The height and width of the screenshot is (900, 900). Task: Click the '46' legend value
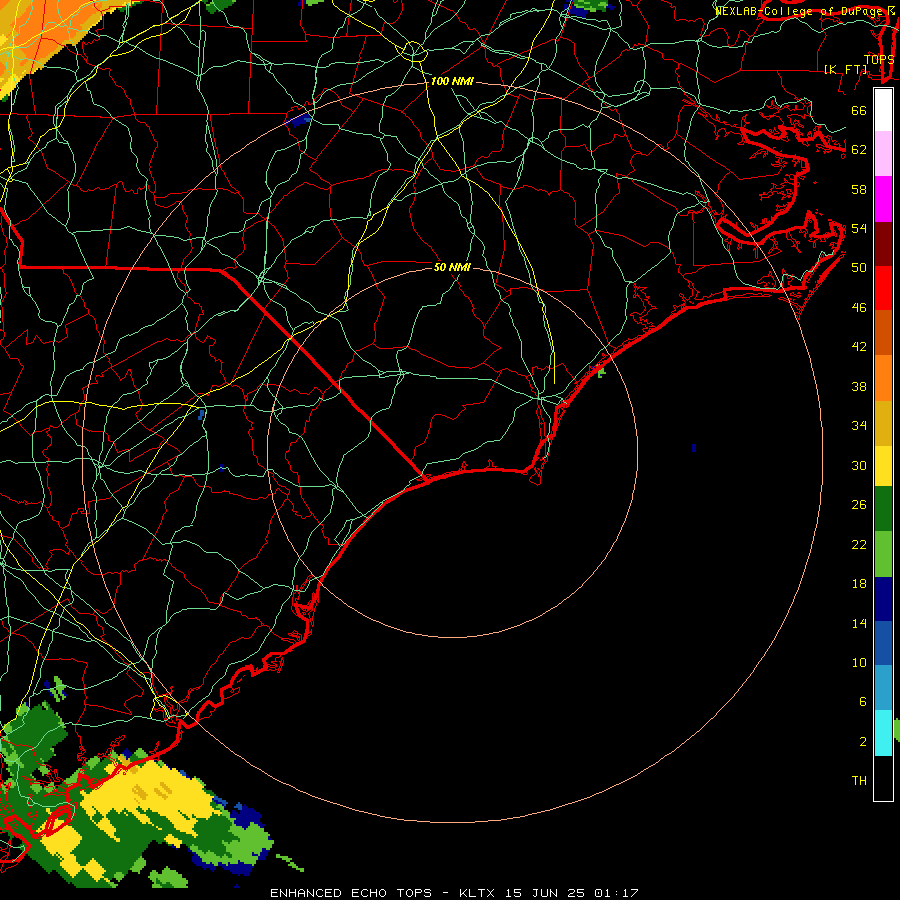859,308
